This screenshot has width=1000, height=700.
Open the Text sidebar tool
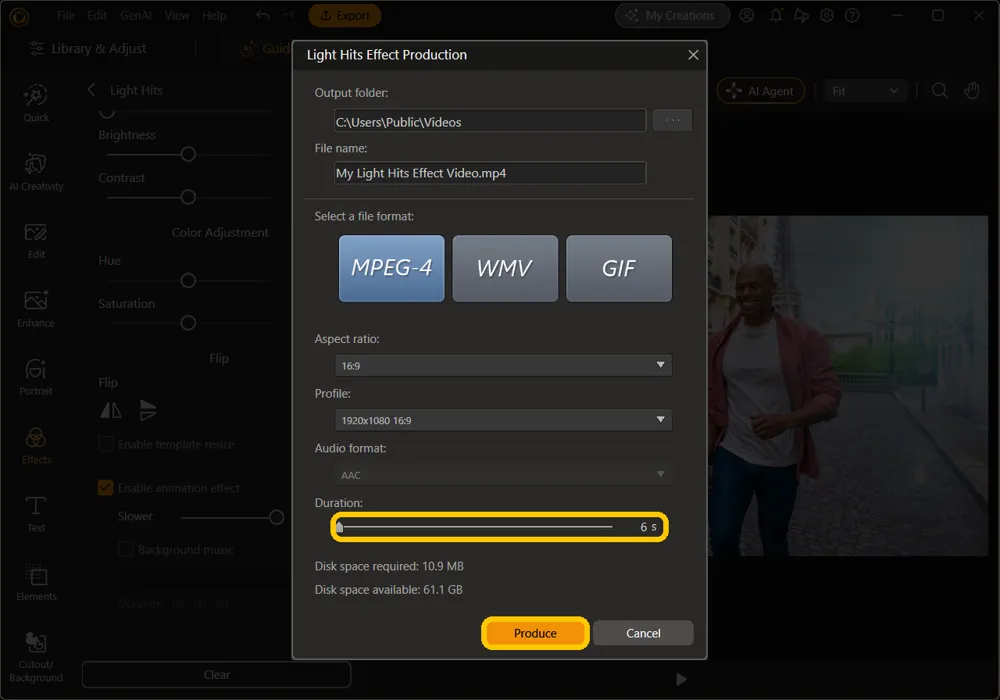36,514
